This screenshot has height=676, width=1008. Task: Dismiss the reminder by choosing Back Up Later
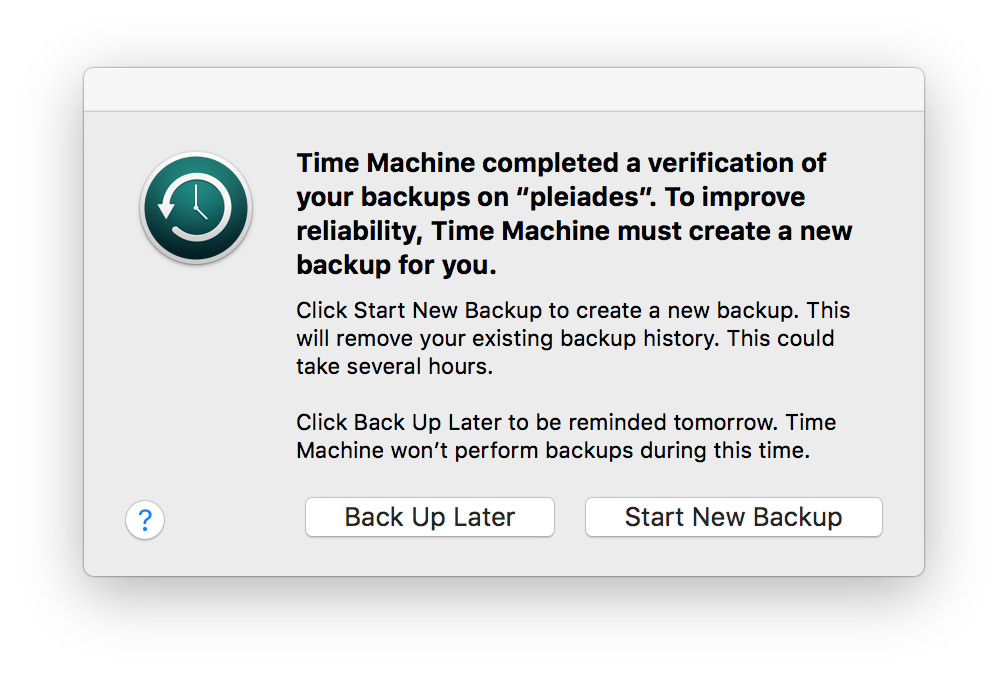click(x=429, y=517)
